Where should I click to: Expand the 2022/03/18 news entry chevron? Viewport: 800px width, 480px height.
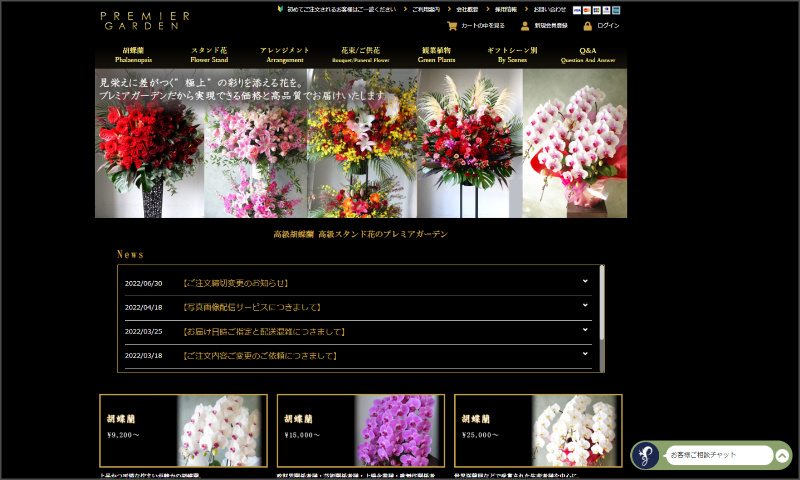click(x=585, y=353)
